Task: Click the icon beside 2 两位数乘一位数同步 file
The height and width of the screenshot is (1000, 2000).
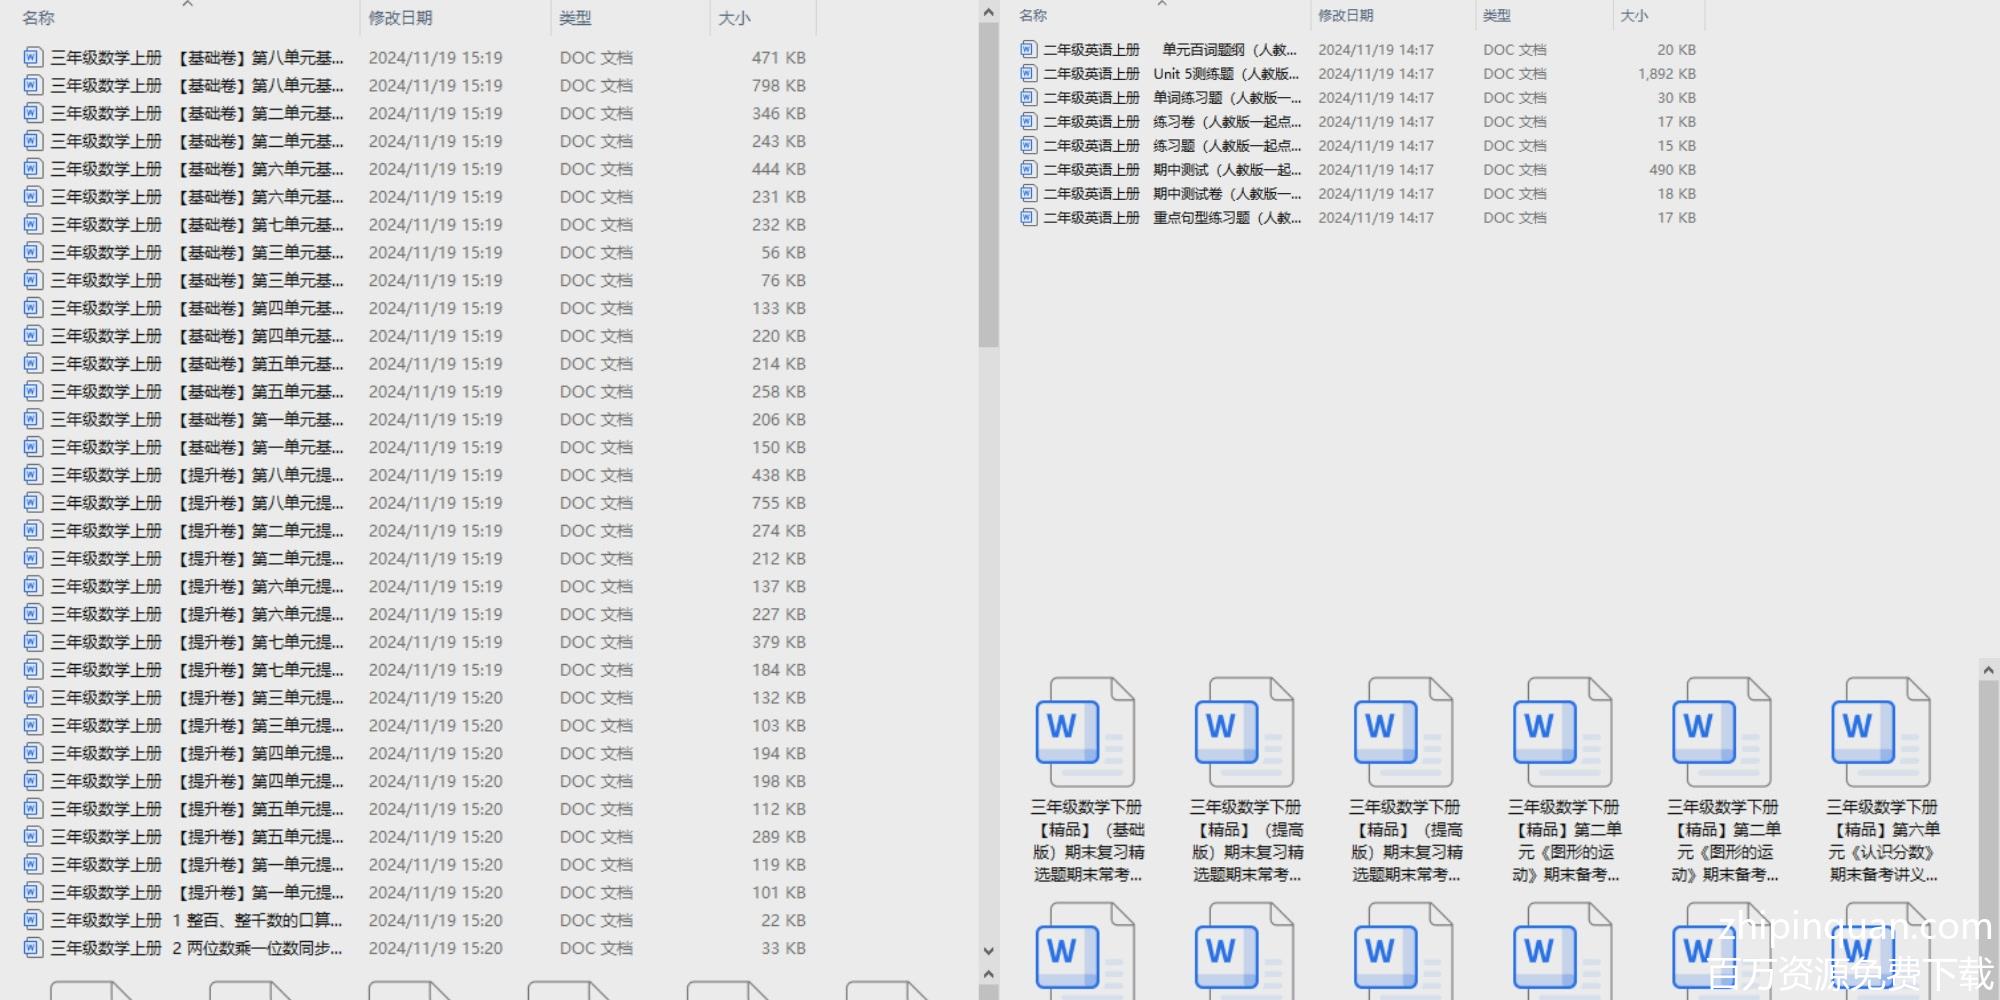Action: click(33, 948)
